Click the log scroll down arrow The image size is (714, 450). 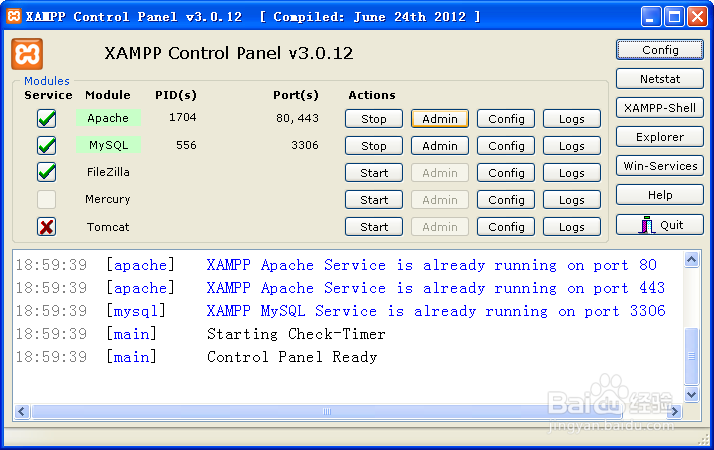tap(692, 394)
